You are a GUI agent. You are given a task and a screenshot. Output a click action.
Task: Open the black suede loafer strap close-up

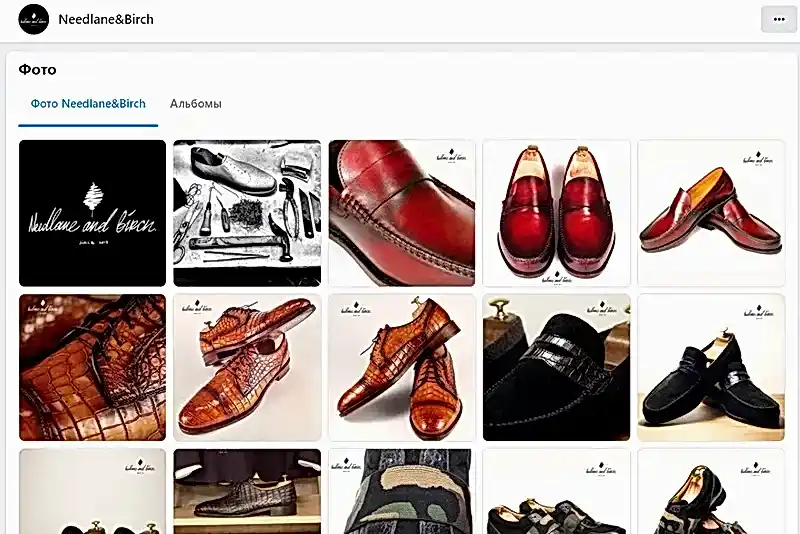point(556,367)
